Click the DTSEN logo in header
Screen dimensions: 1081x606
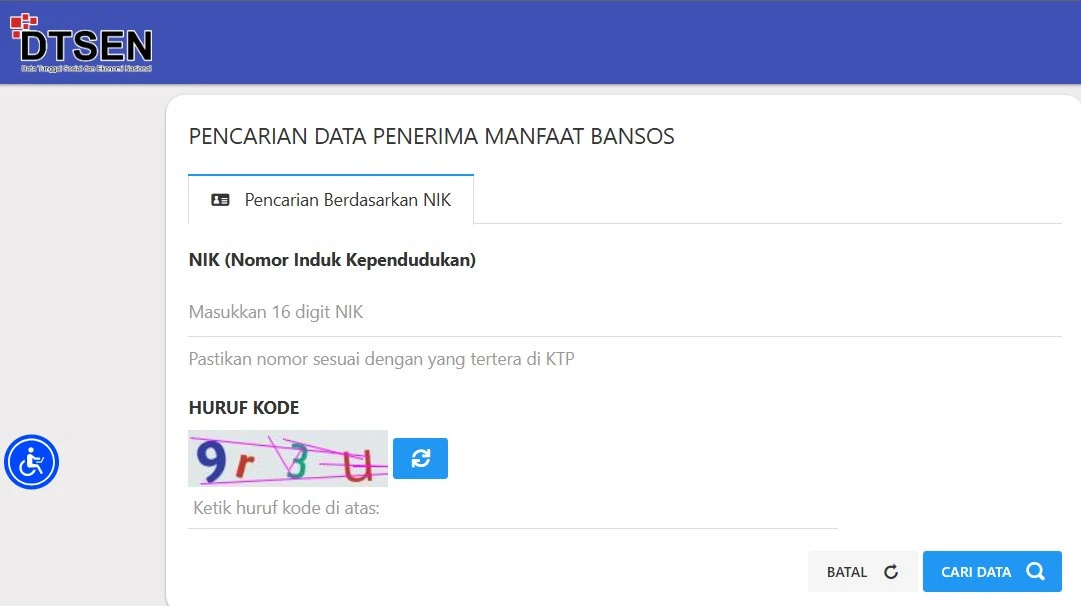[81, 43]
